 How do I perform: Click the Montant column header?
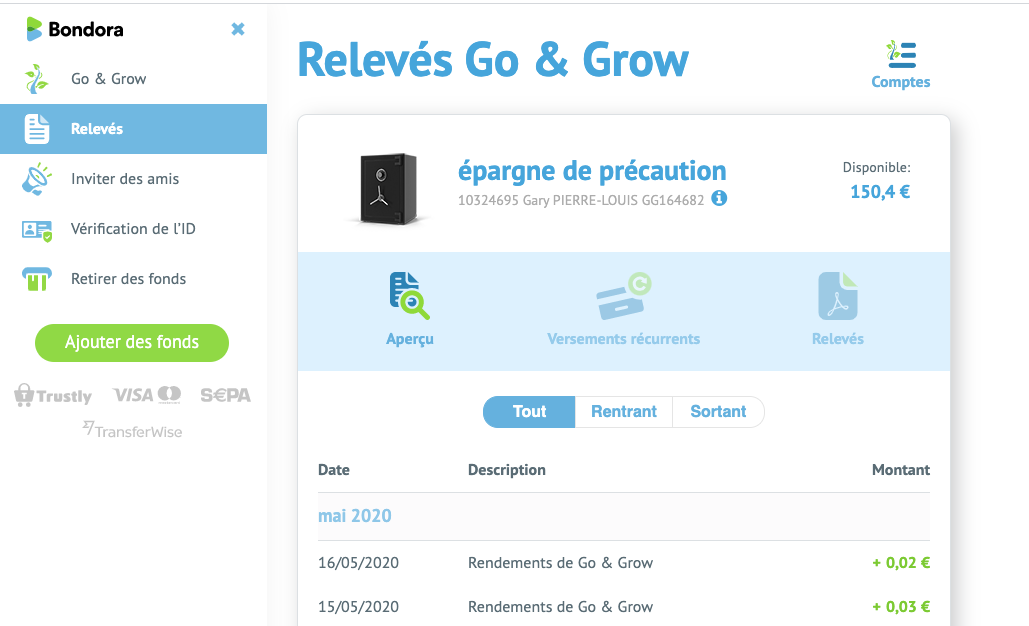(900, 470)
